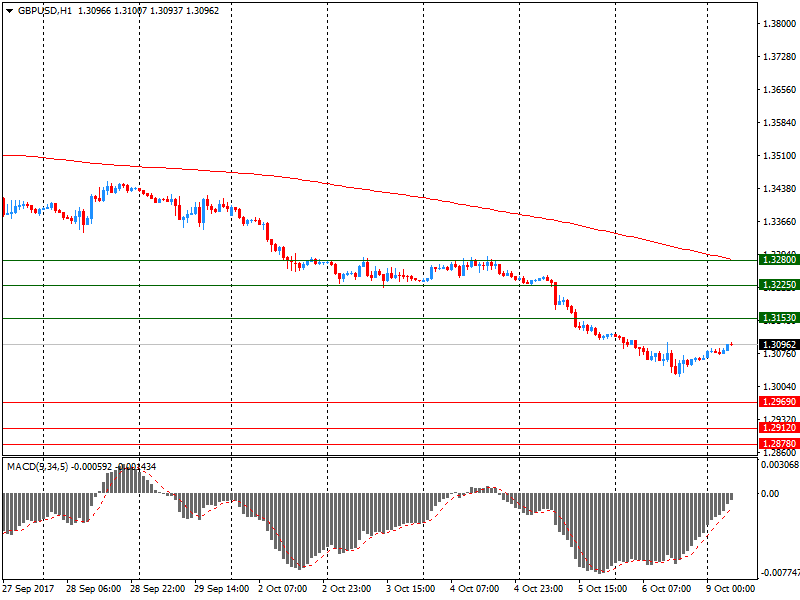Select the 1.38000 price axis value
800x600 pixels.
(x=779, y=23)
